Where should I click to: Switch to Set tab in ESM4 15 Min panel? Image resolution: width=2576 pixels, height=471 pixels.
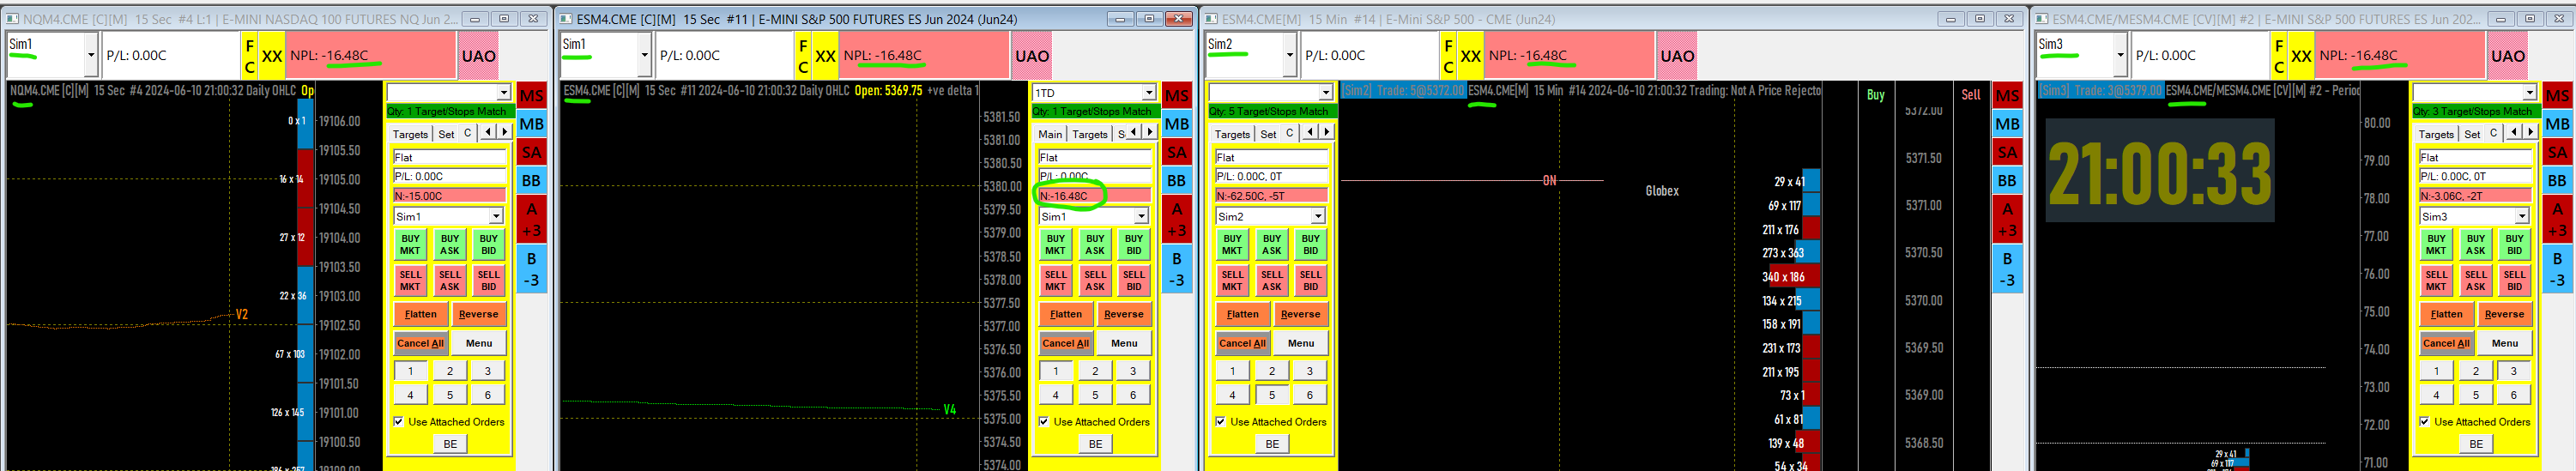[1268, 134]
